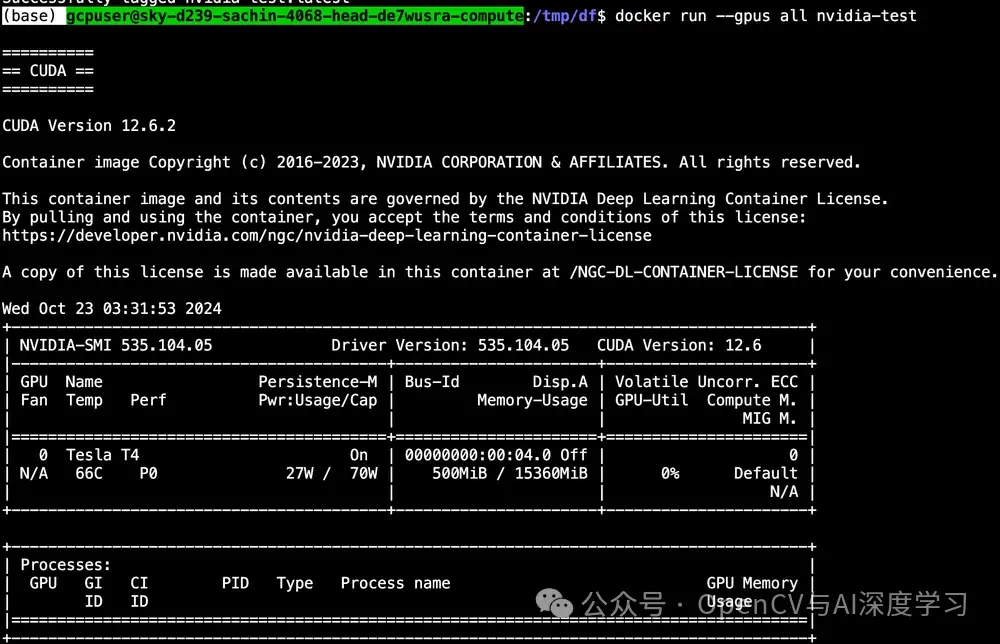
Task: Click the "Memory-Usage" column header
Action: (x=533, y=400)
